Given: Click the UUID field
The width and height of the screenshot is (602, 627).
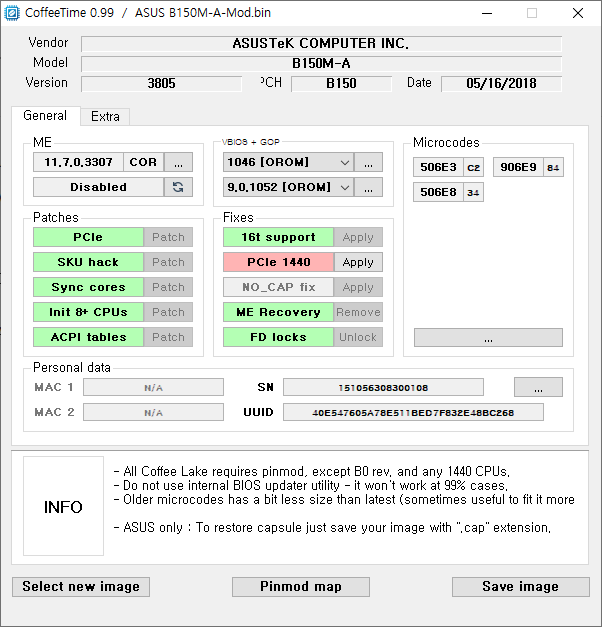Looking at the screenshot, I should coord(413,412).
